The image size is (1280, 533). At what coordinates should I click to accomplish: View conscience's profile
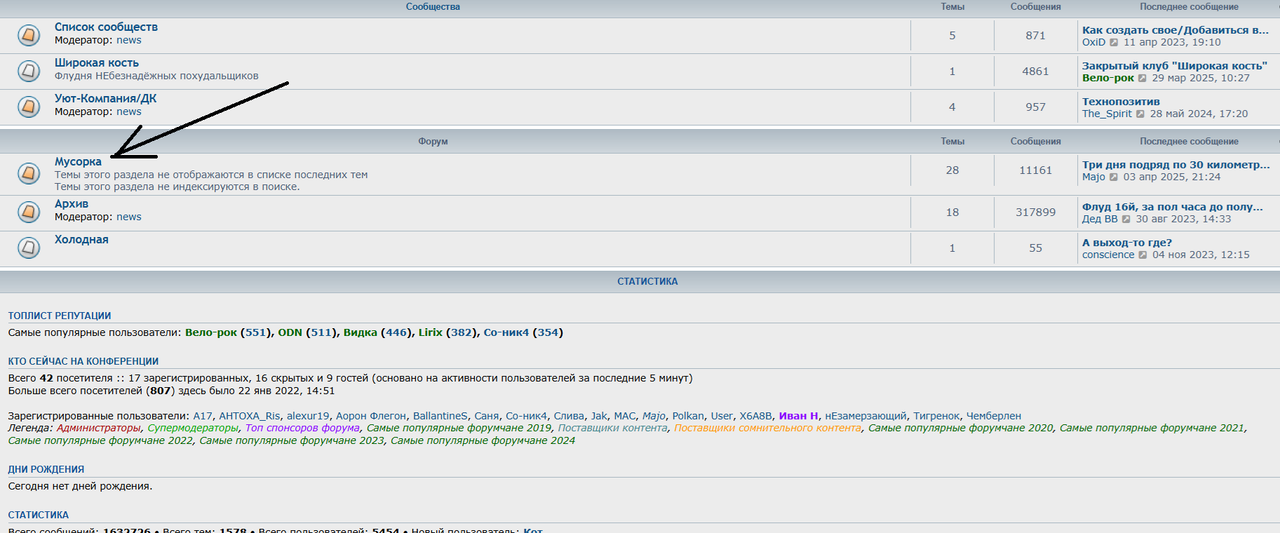[x=1108, y=255]
